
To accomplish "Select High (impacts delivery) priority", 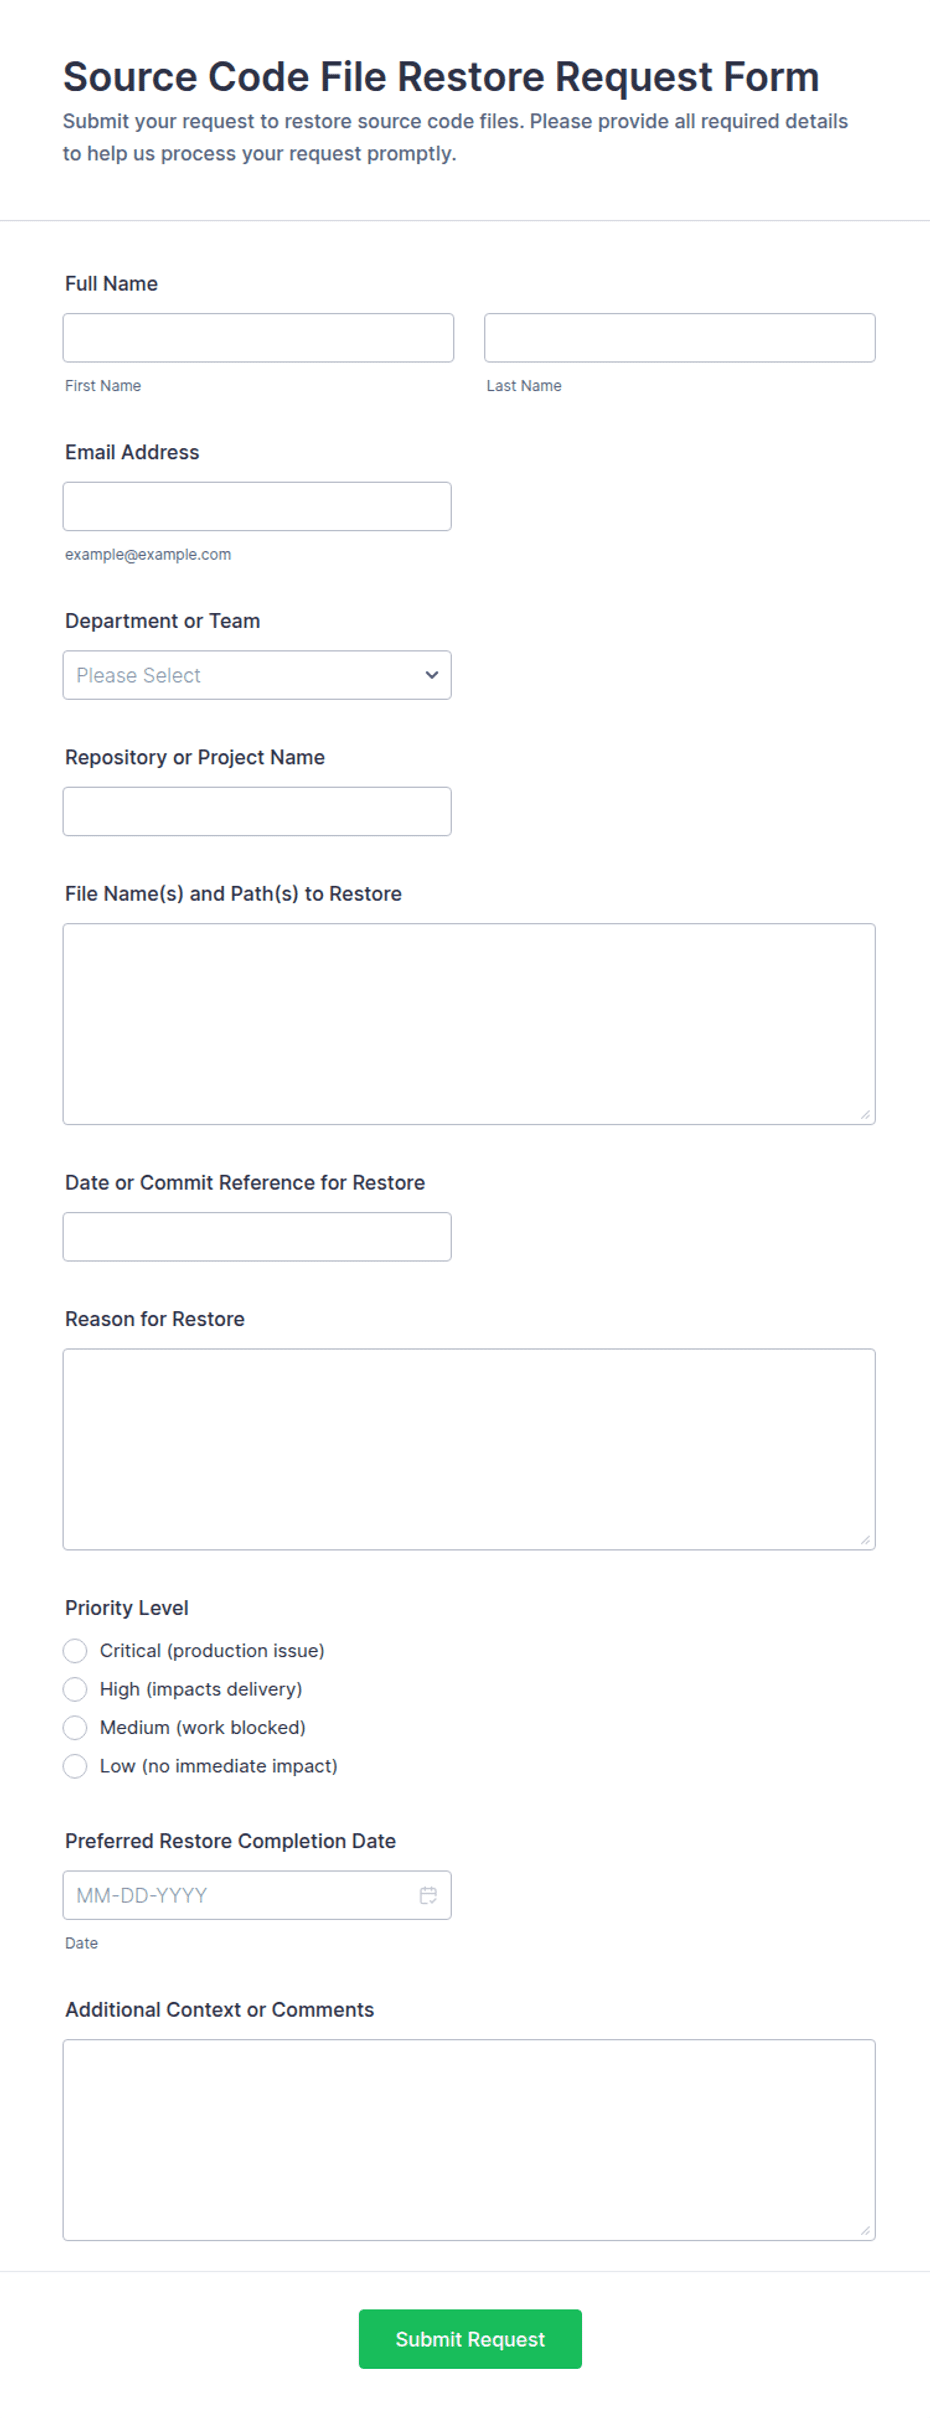I will coord(75,1689).
